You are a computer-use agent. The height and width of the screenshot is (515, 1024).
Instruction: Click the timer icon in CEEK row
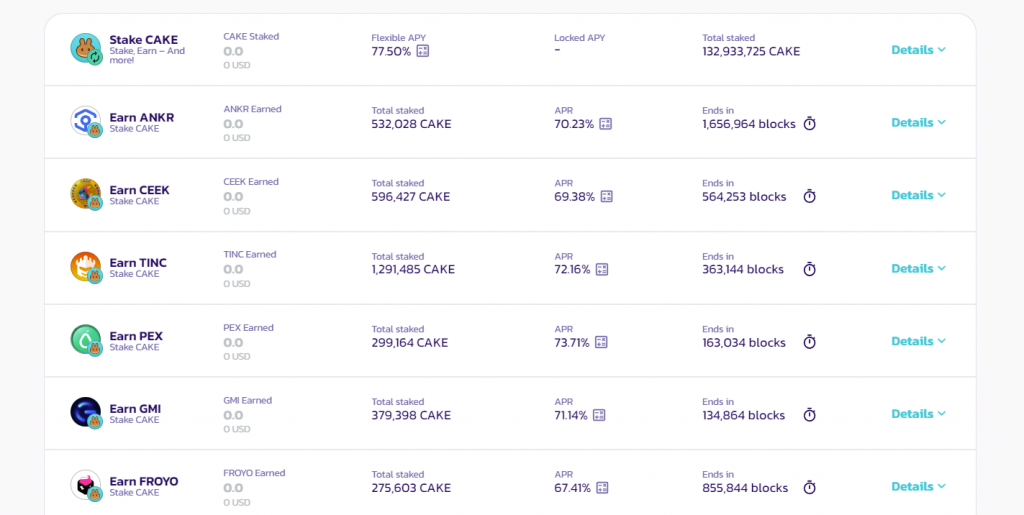(x=809, y=196)
